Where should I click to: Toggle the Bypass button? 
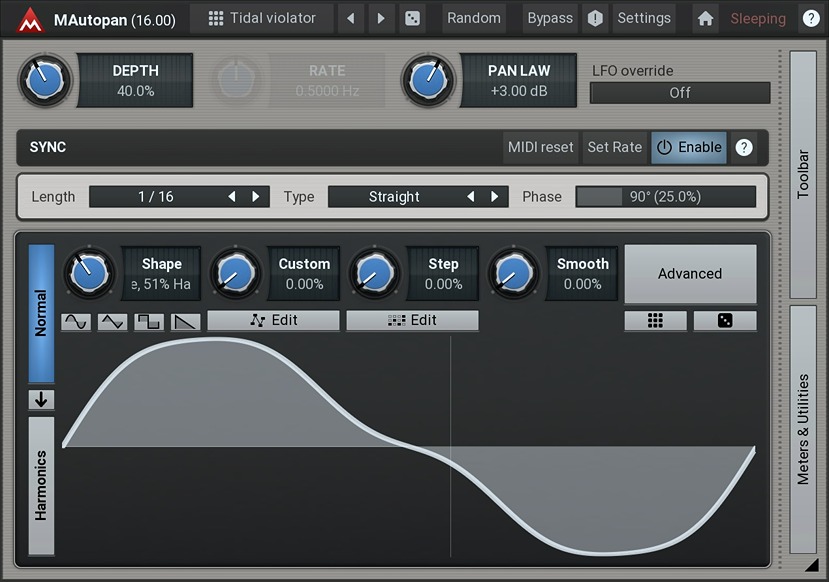pos(550,18)
